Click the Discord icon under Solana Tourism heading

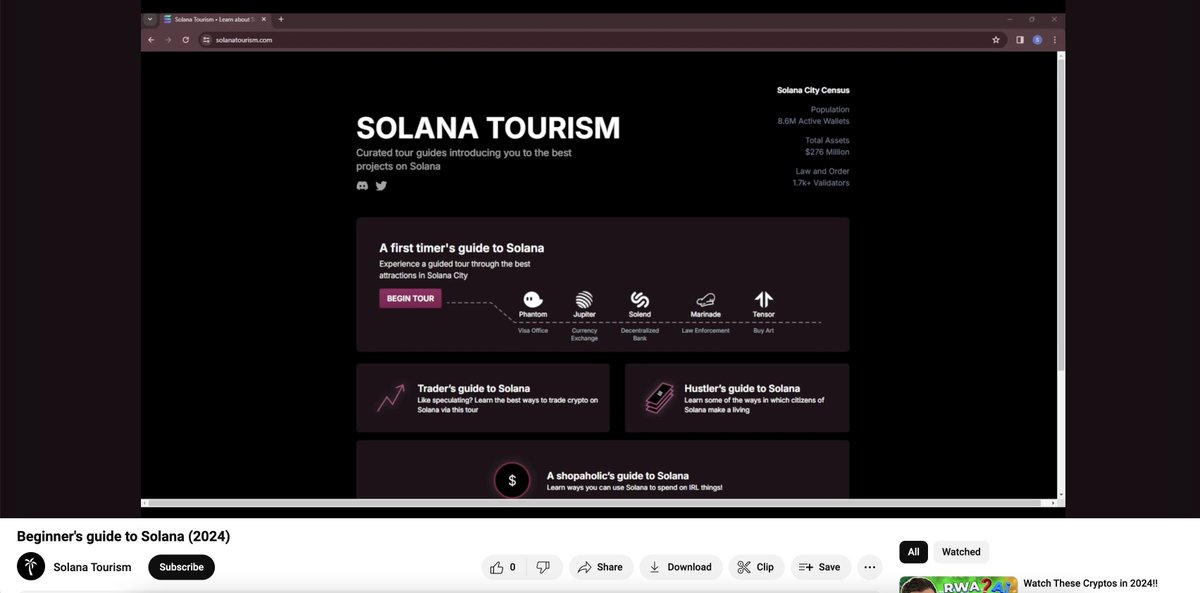tap(362, 186)
